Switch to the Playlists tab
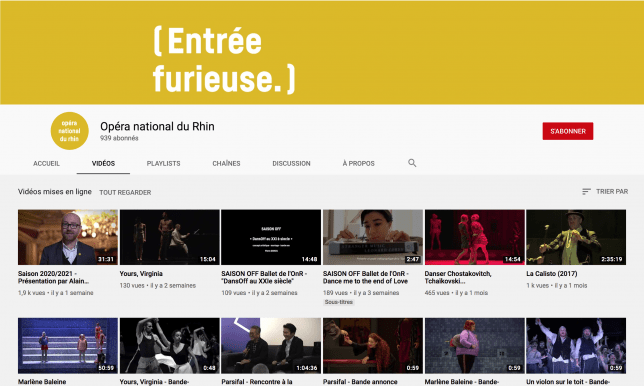Image resolution: width=644 pixels, height=386 pixels. pos(163,163)
